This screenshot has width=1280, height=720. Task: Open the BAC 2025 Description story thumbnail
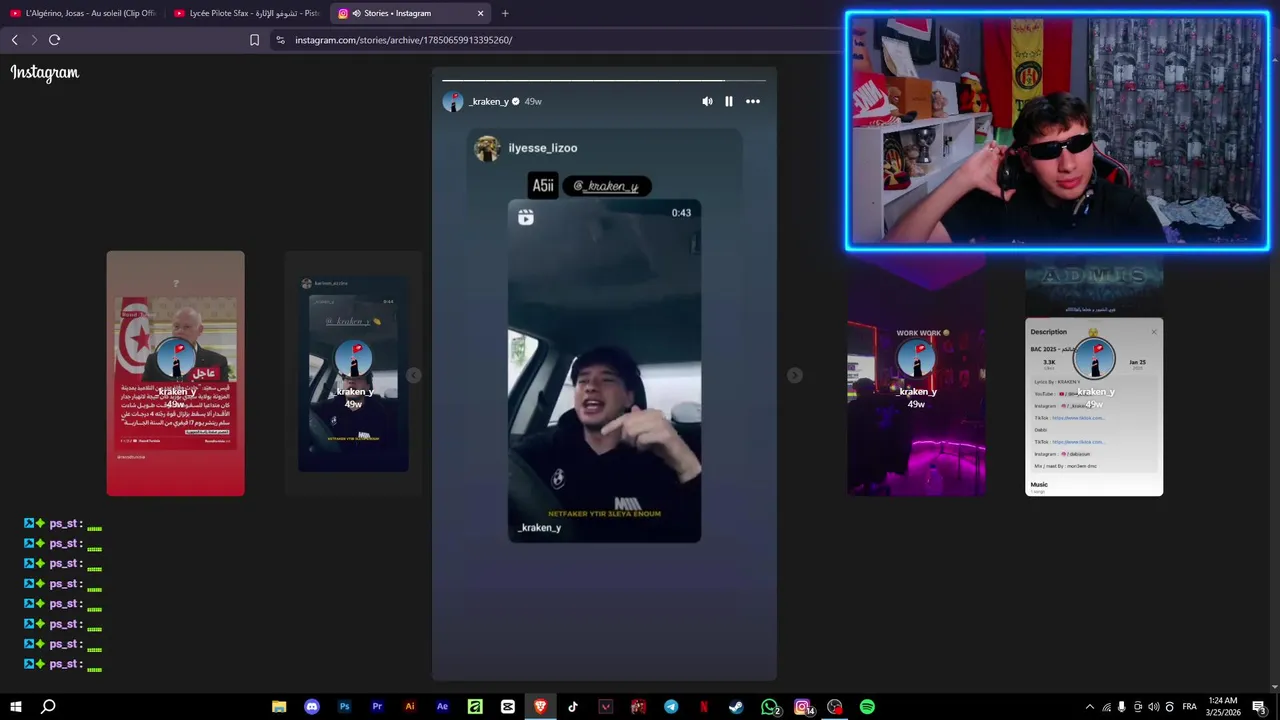[x=1094, y=373]
